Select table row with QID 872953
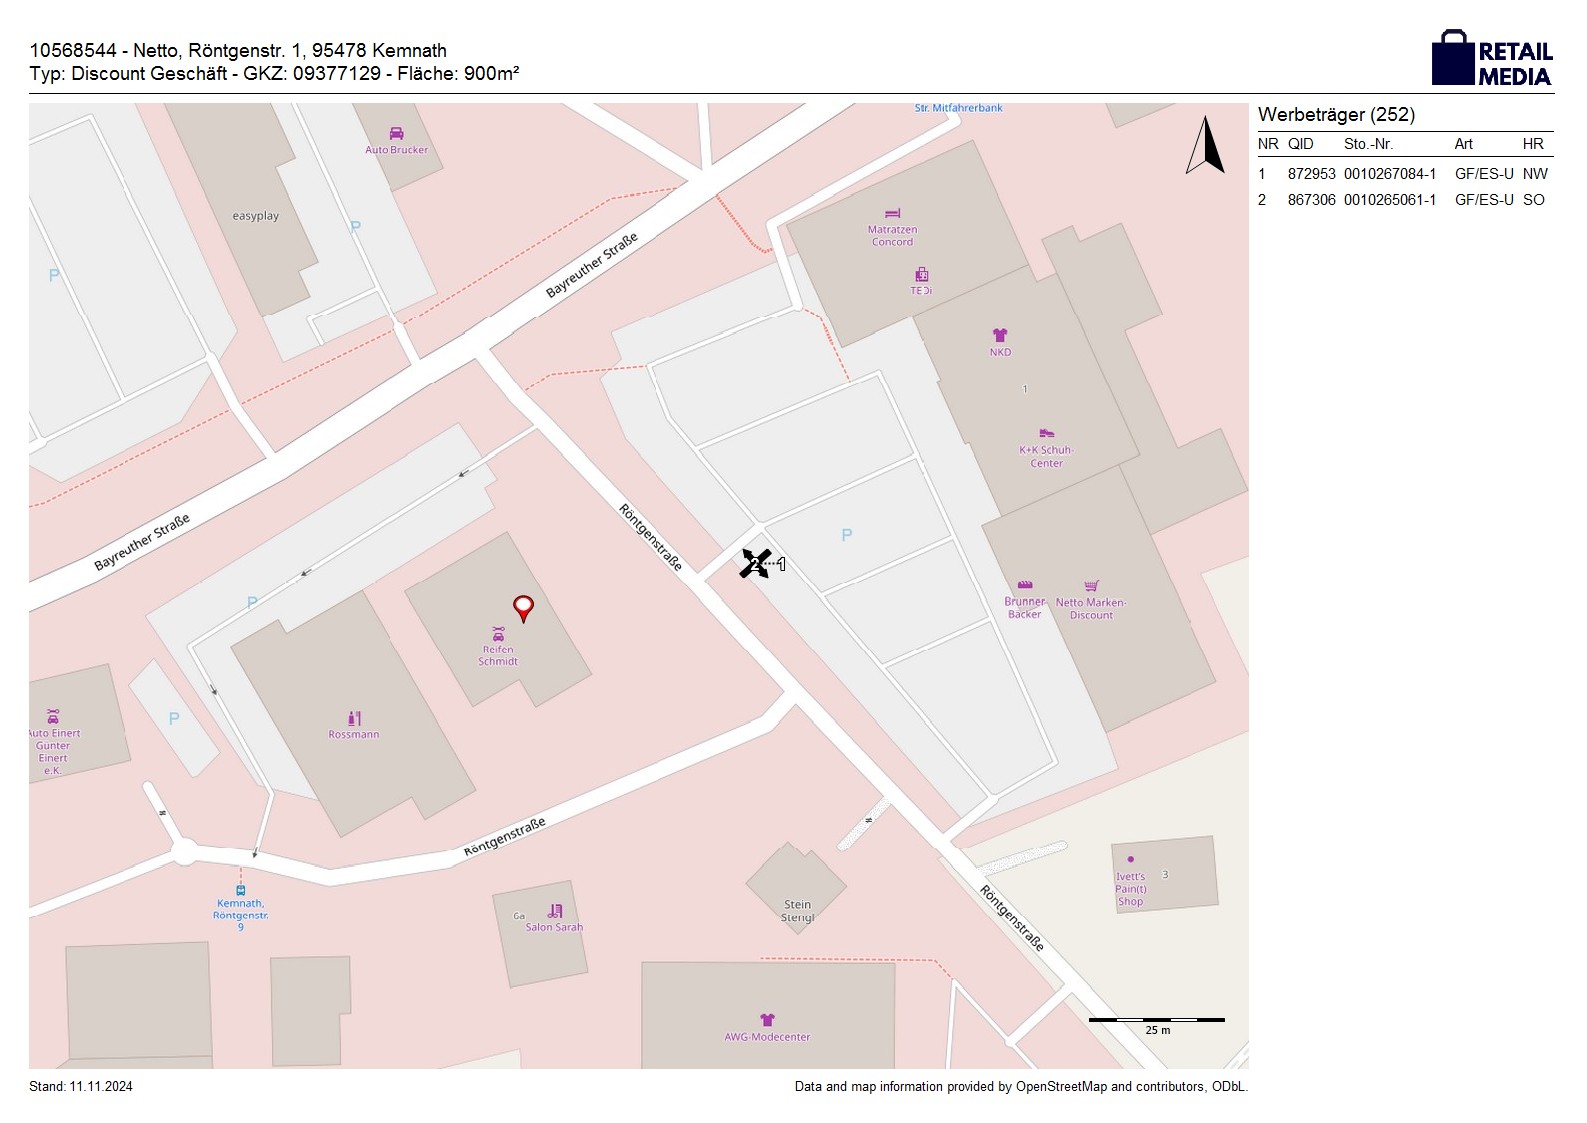The image size is (1587, 1123). coord(1404,174)
